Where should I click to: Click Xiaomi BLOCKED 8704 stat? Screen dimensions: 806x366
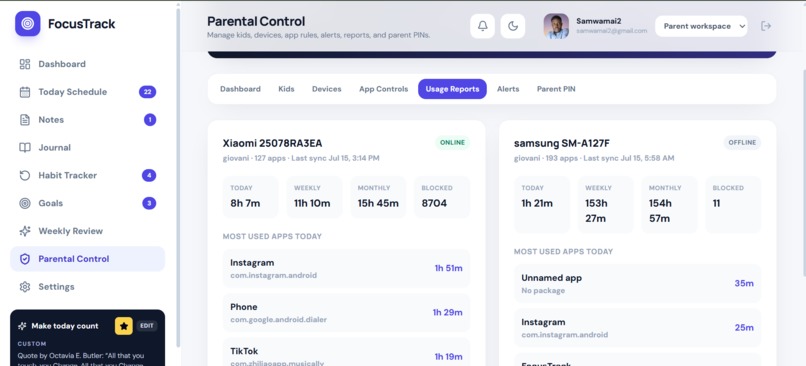point(442,197)
